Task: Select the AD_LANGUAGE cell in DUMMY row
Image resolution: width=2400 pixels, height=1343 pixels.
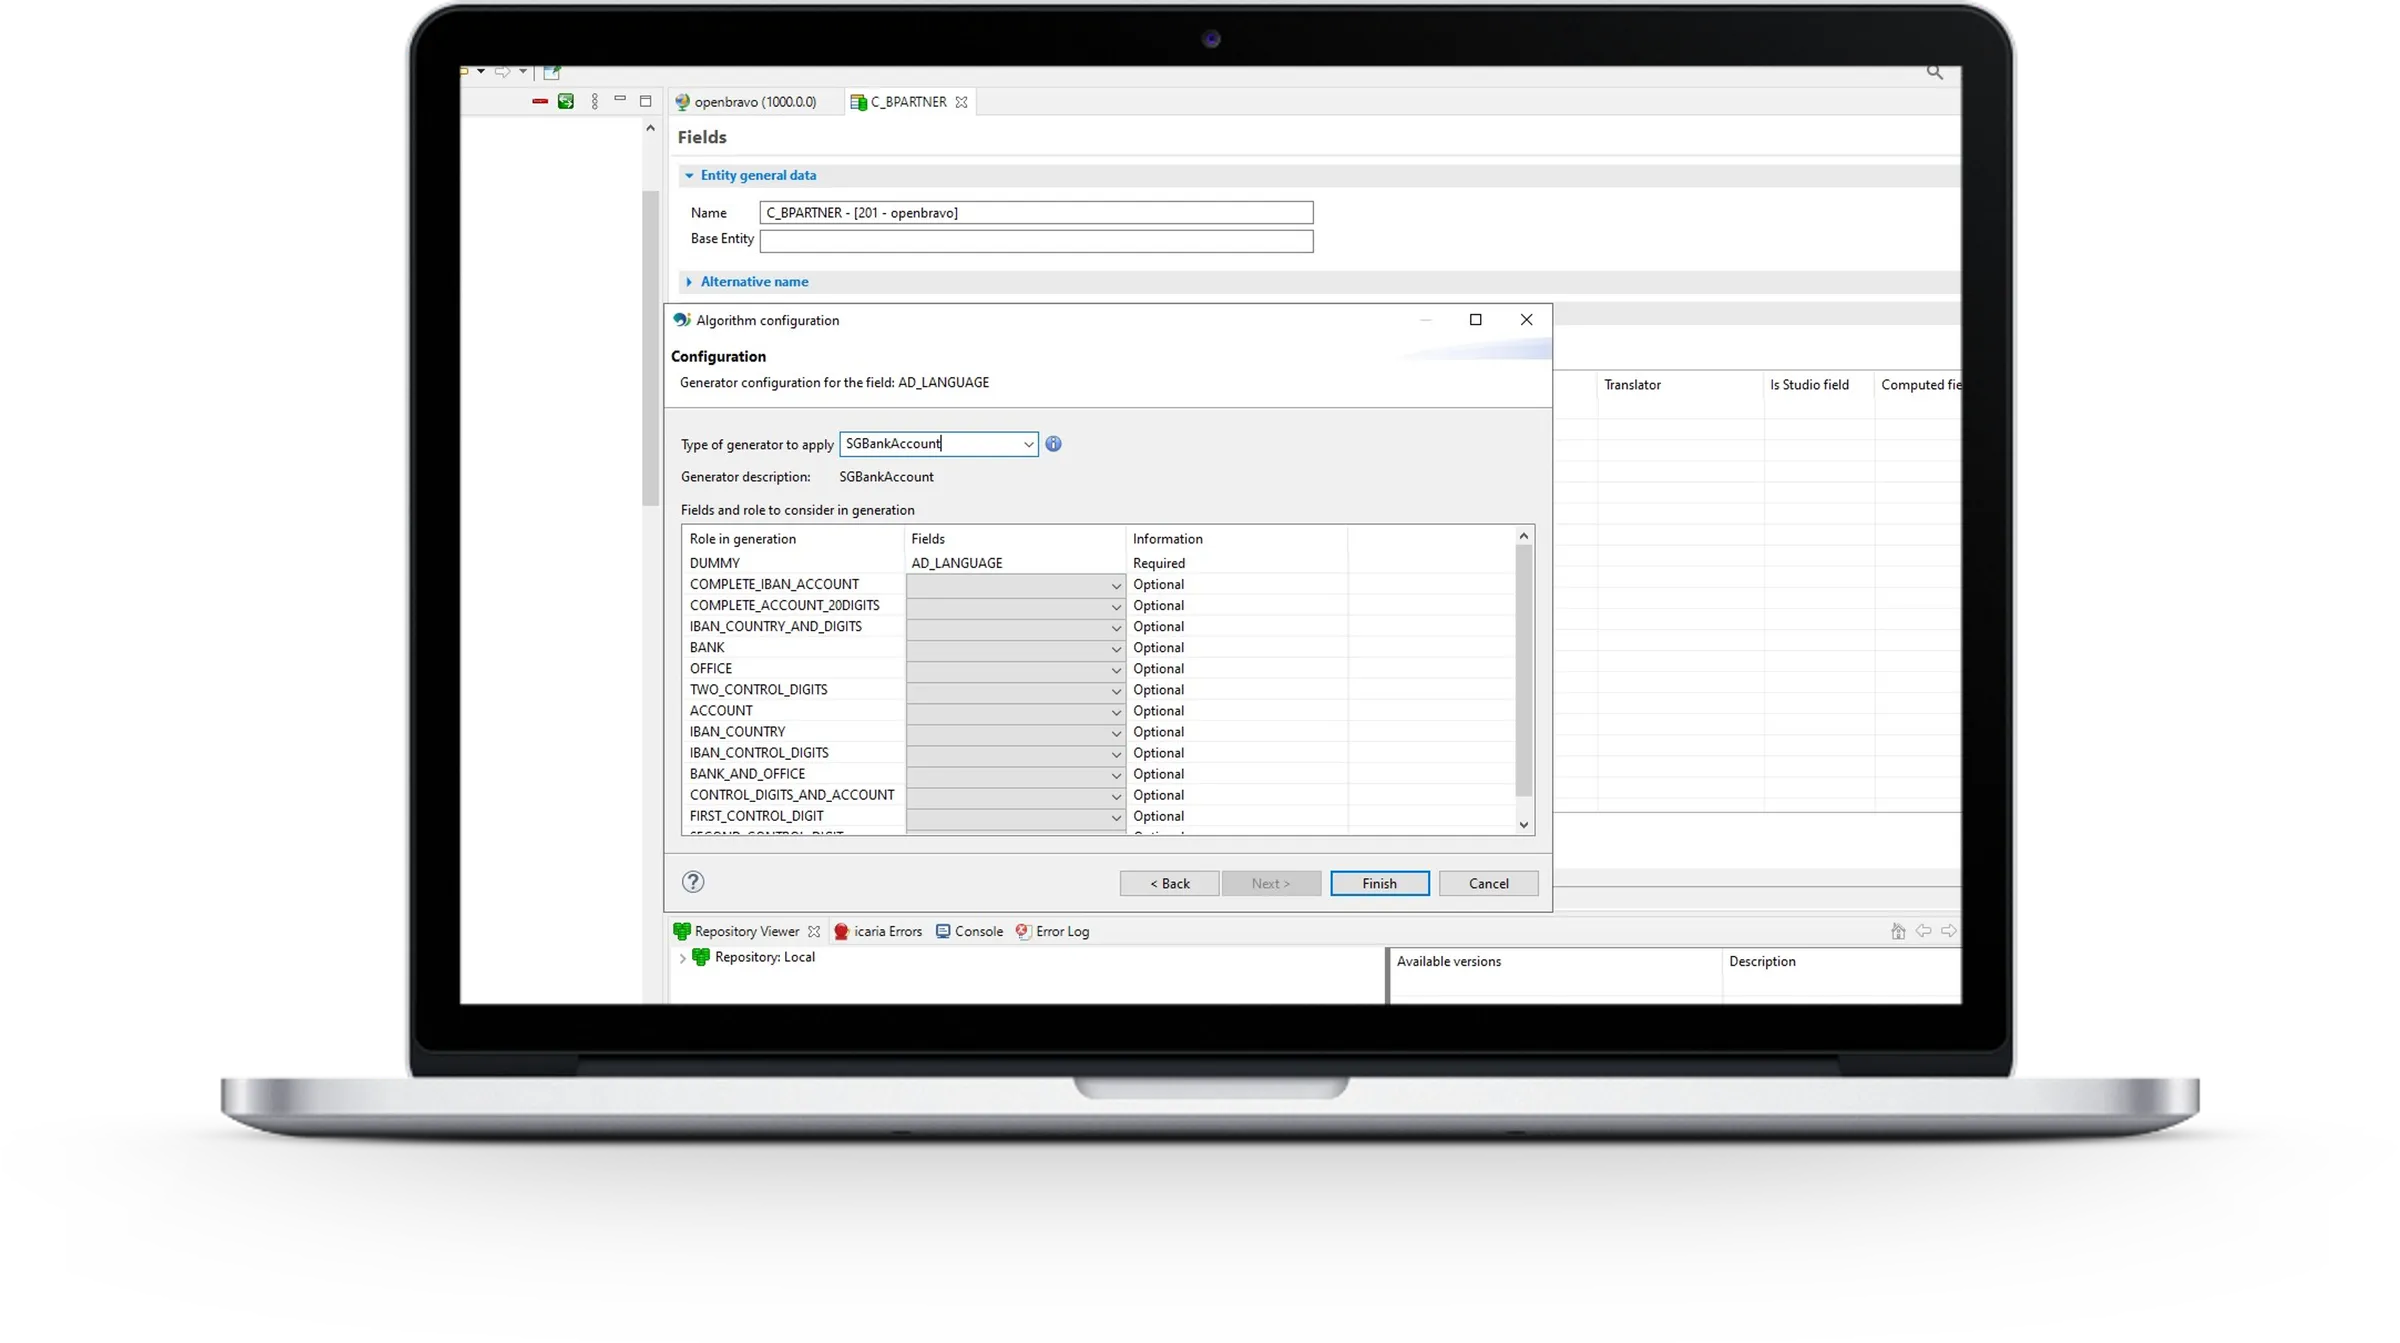Action: 1015,563
